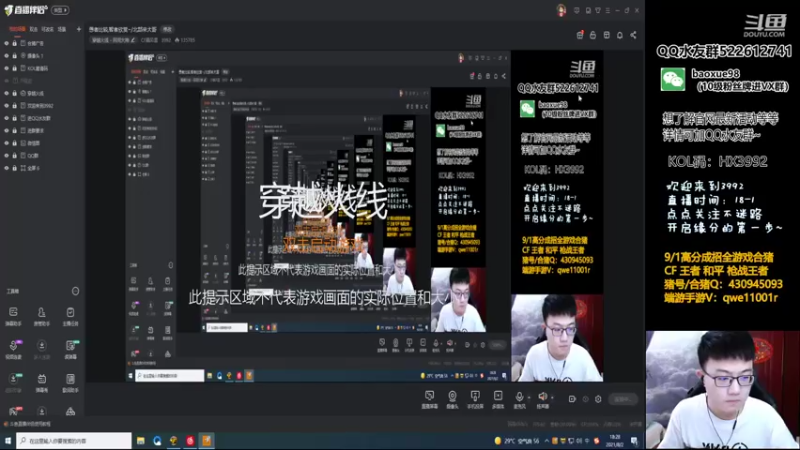
Task: Open the red NetEase Music taskbar icon
Action: pos(190,441)
